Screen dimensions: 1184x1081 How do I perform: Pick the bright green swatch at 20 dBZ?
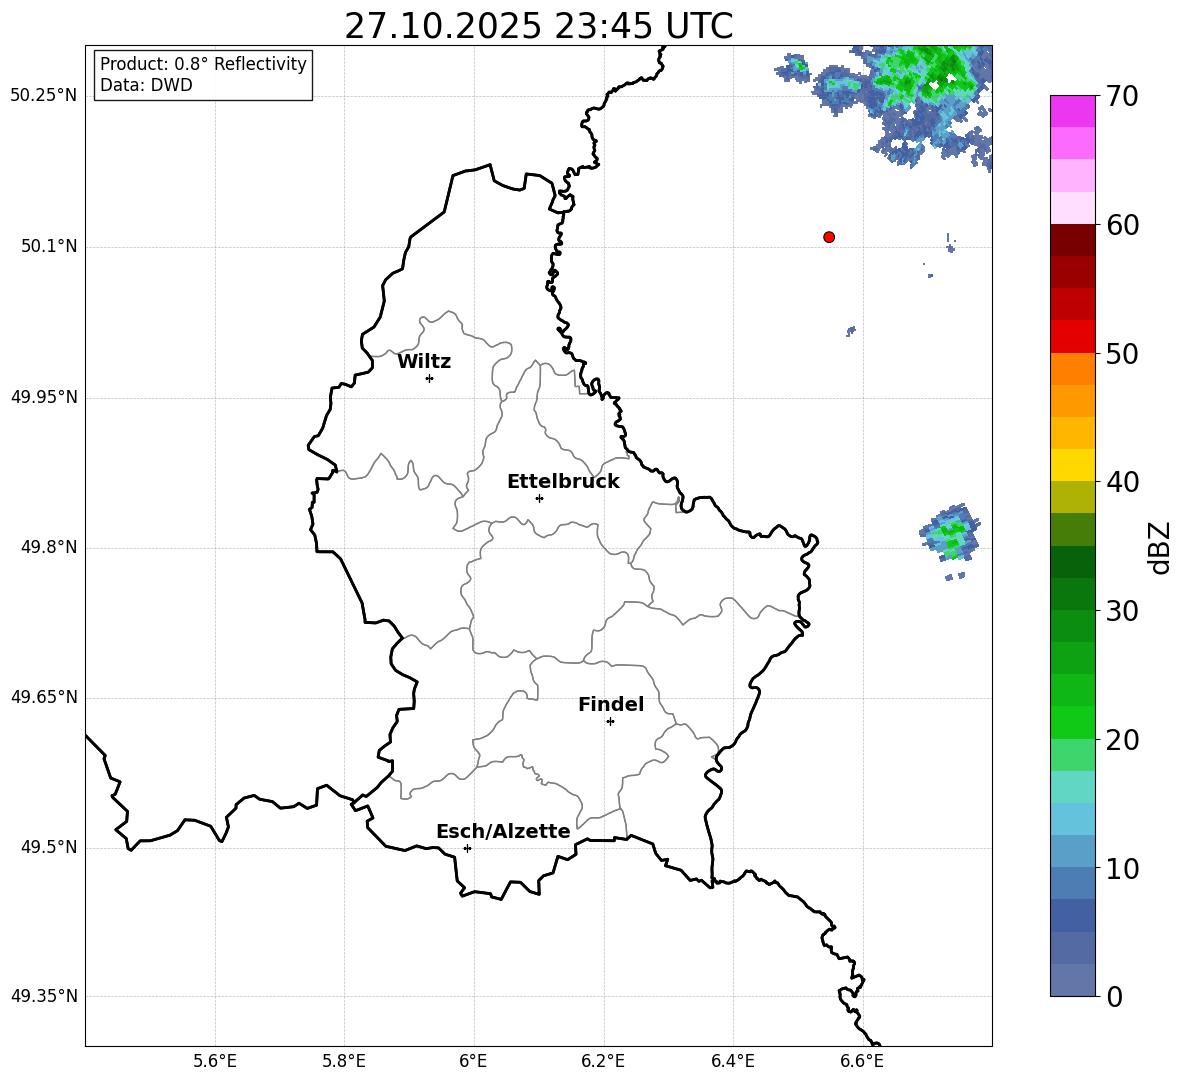tap(1072, 722)
